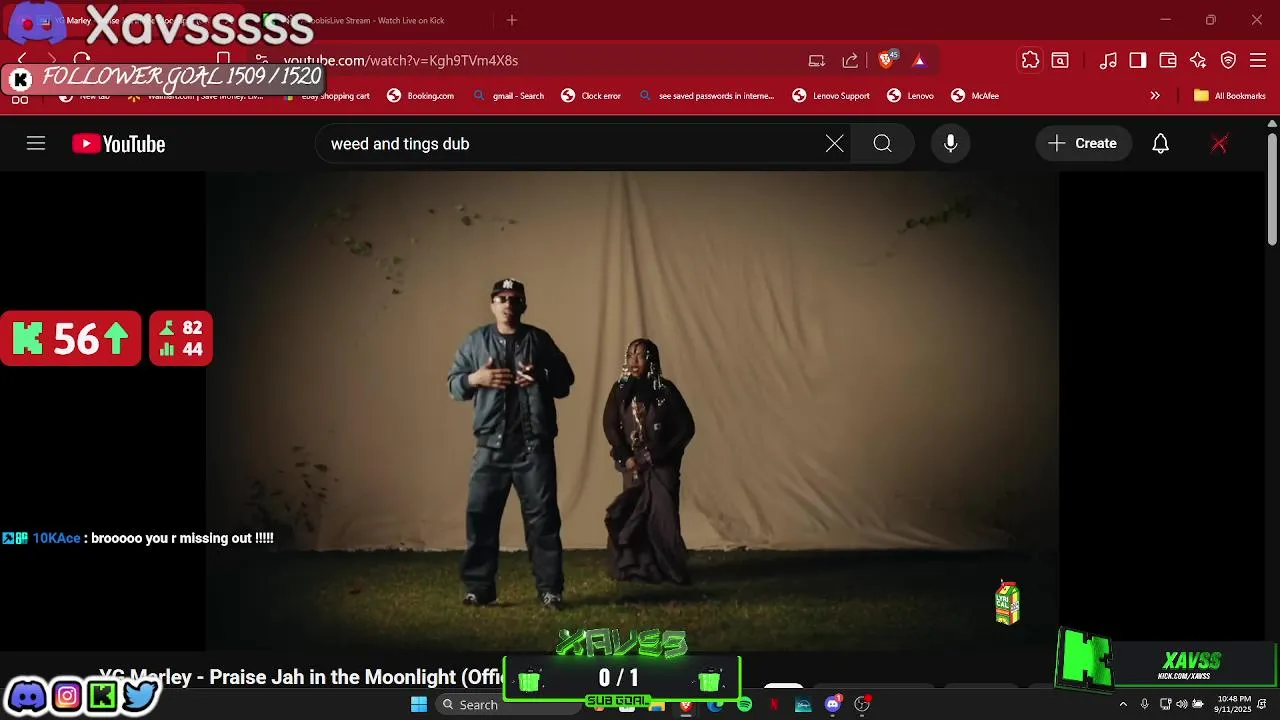
Task: Toggle the browser sidebar panel
Action: point(1138,61)
